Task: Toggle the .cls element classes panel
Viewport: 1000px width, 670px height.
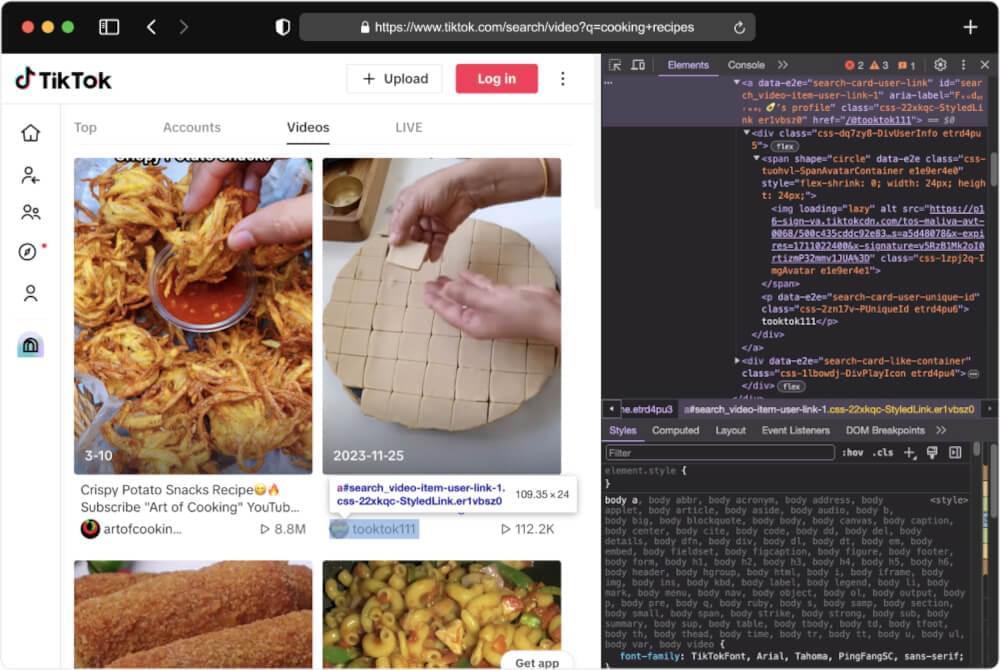Action: coord(883,453)
